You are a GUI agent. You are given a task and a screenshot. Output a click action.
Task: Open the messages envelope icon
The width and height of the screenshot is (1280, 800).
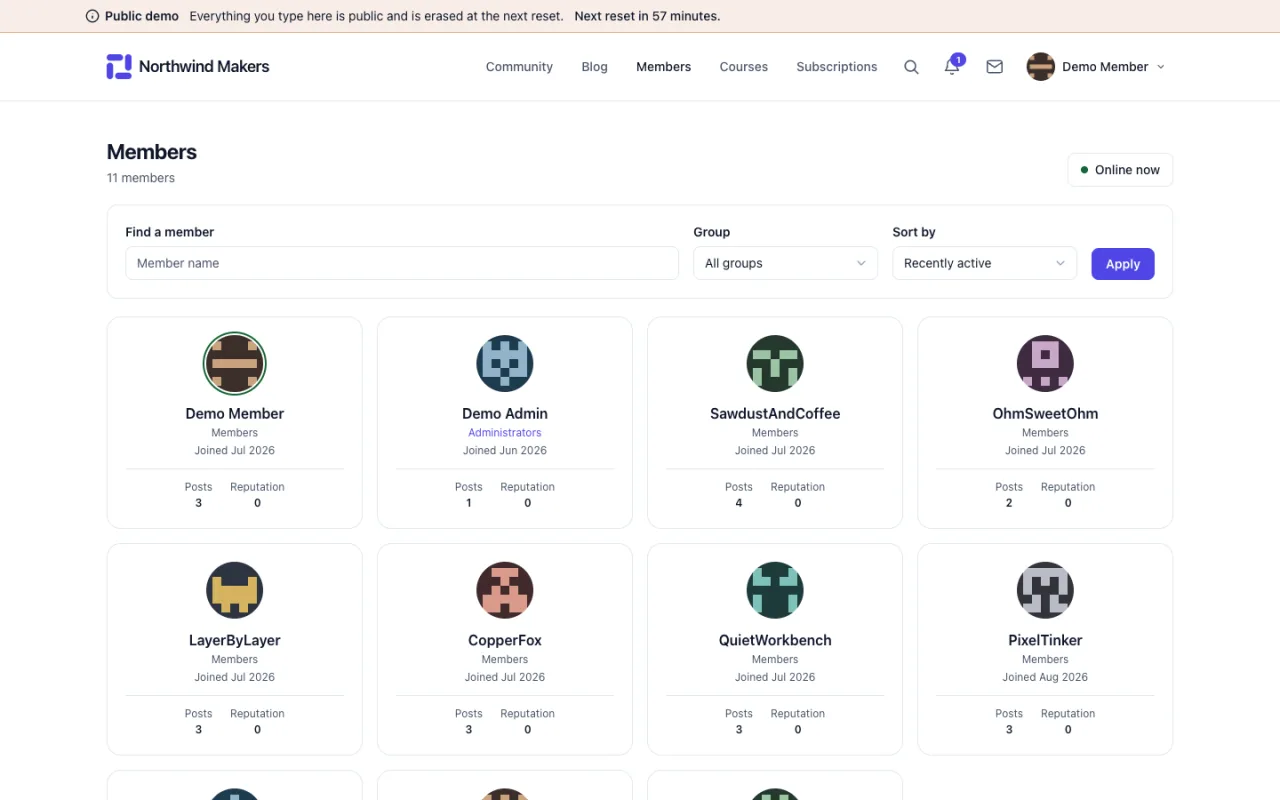point(994,67)
